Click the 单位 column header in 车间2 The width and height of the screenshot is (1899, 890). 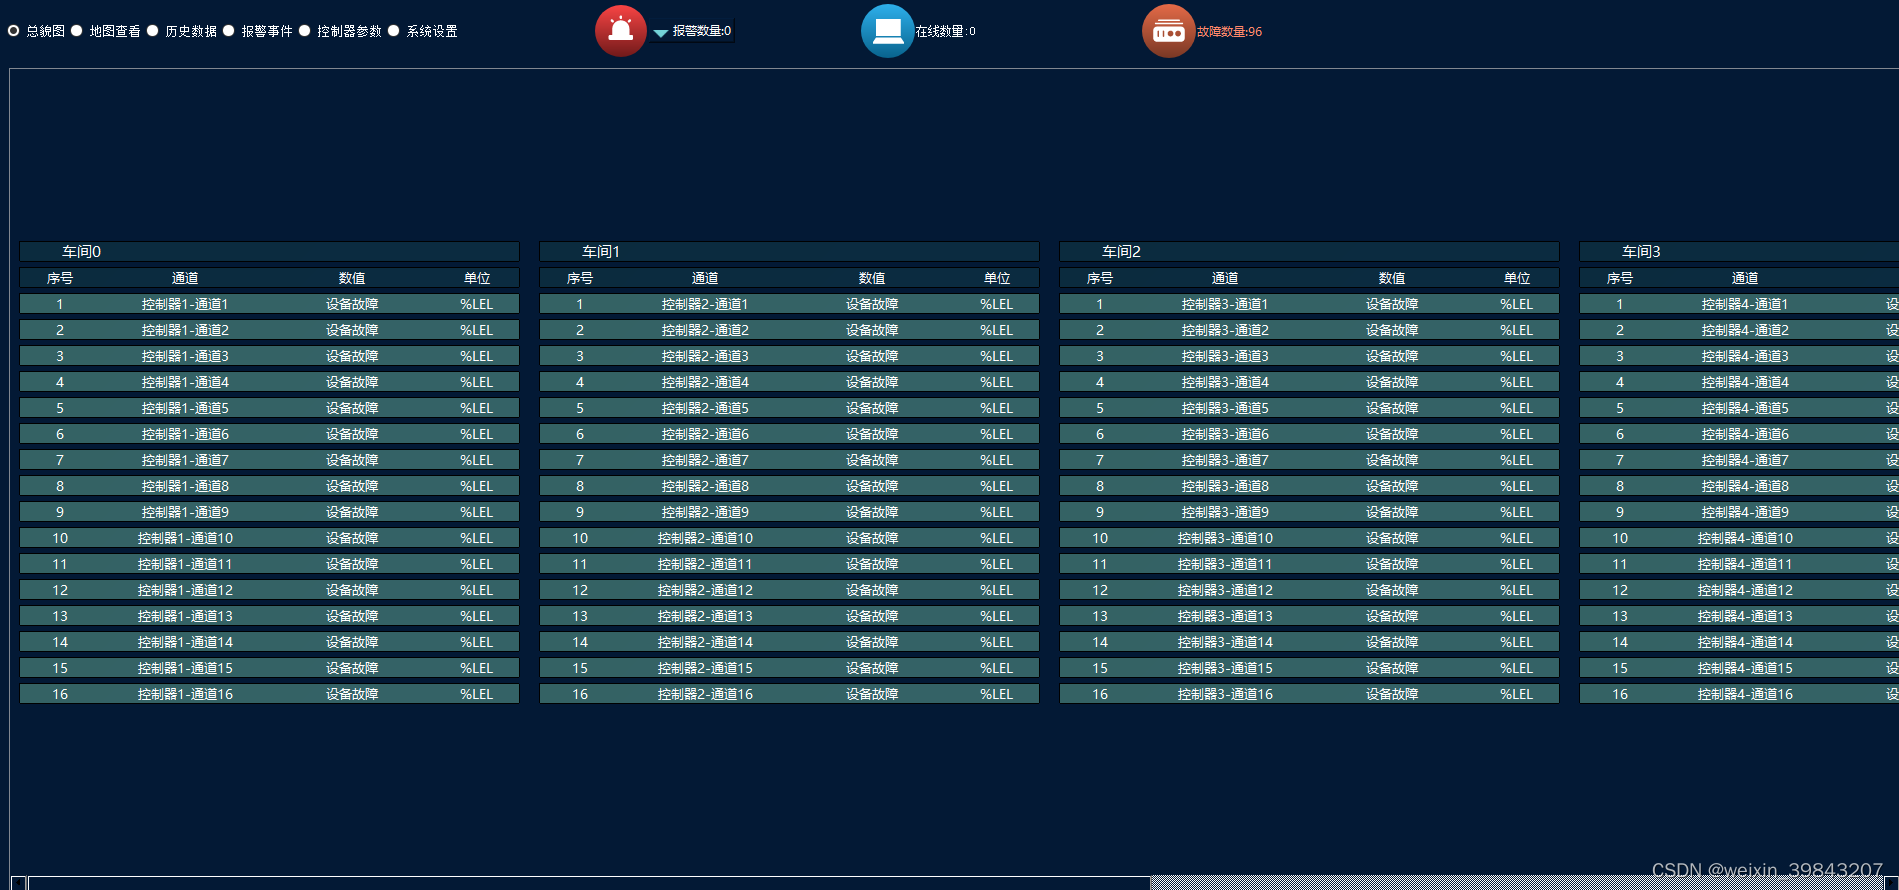coord(1517,278)
